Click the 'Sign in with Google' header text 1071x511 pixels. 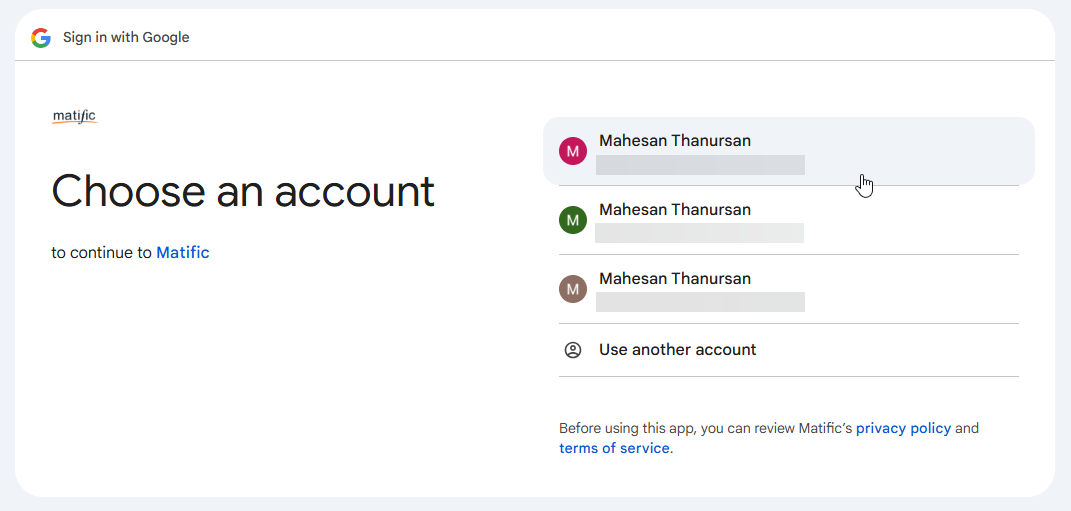point(126,38)
